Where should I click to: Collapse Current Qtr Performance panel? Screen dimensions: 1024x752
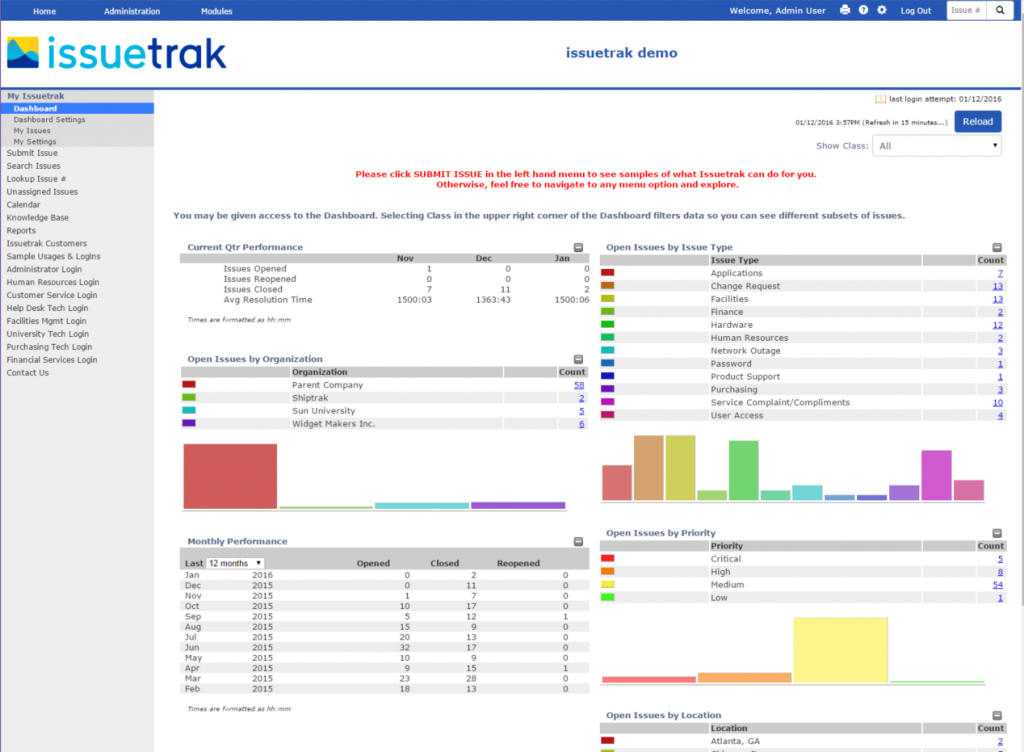tap(579, 247)
